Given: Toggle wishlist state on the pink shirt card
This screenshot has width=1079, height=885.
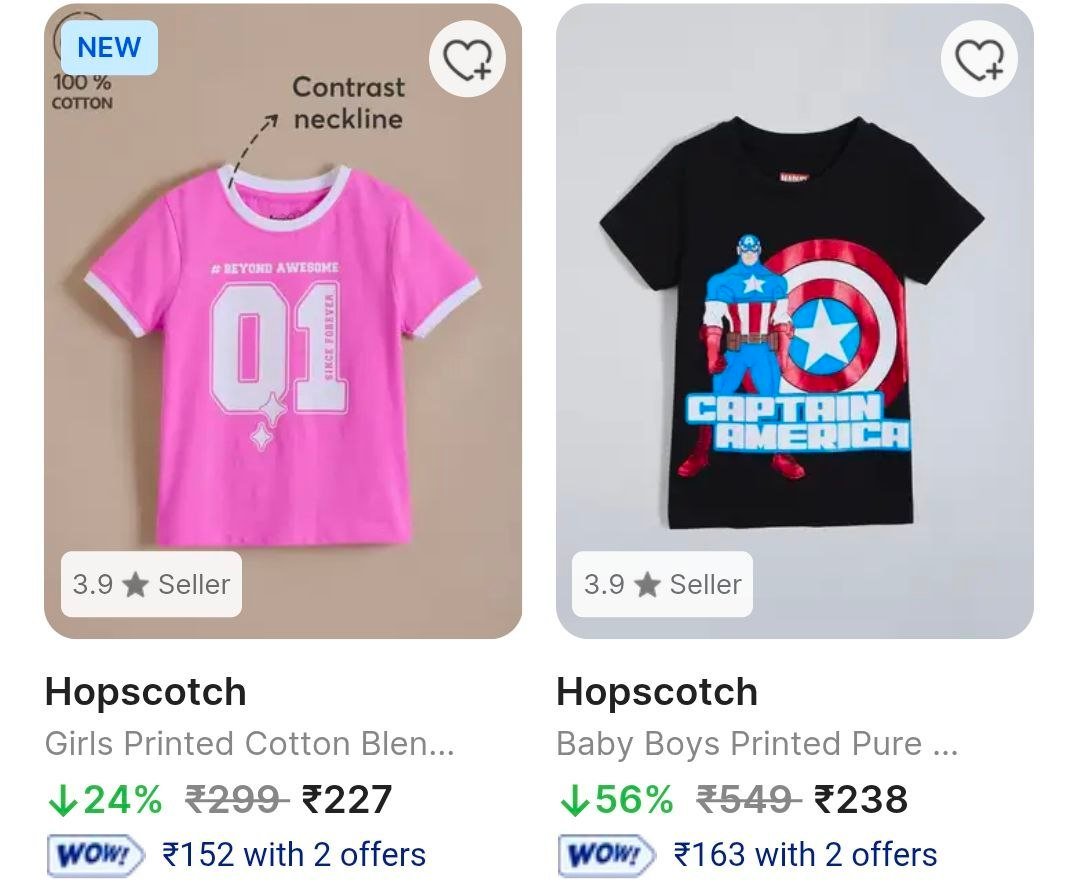Looking at the screenshot, I should (x=468, y=58).
